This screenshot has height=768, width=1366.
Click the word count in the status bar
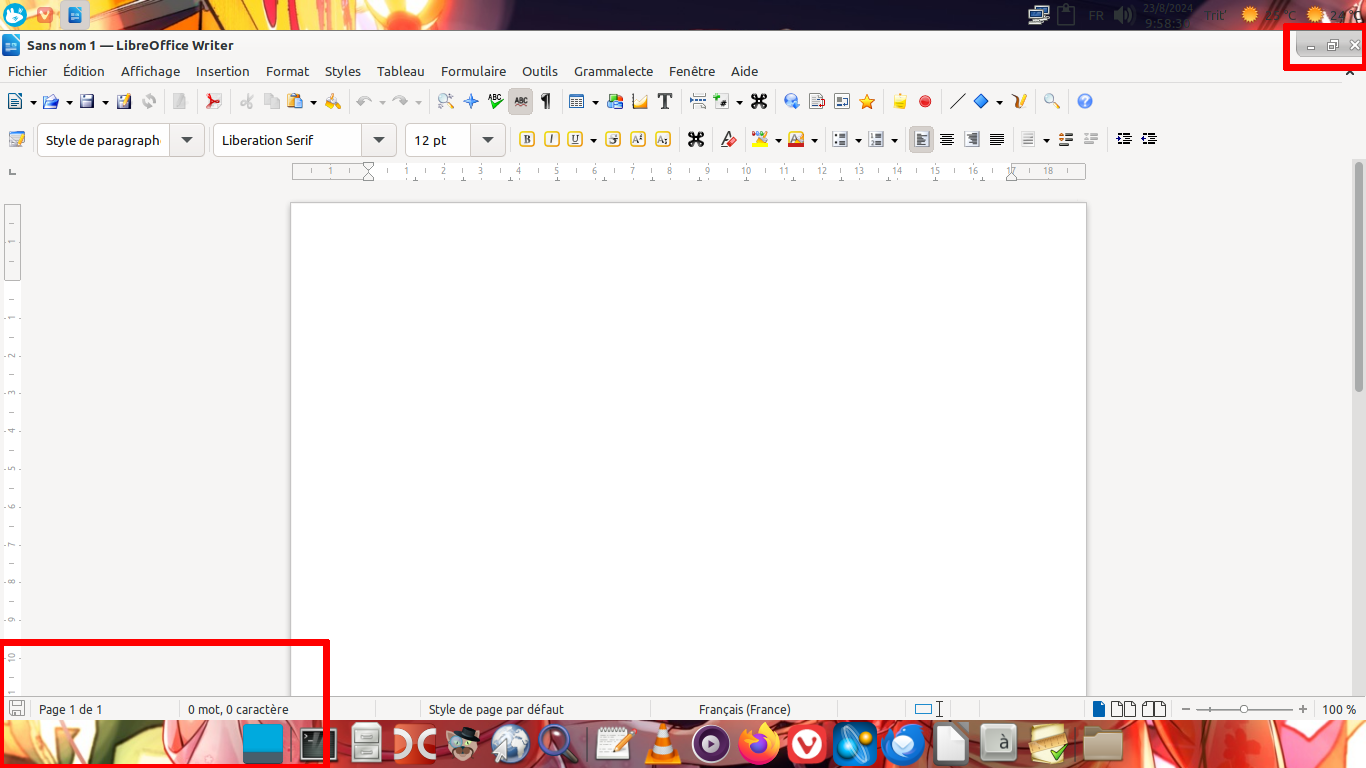coord(238,709)
